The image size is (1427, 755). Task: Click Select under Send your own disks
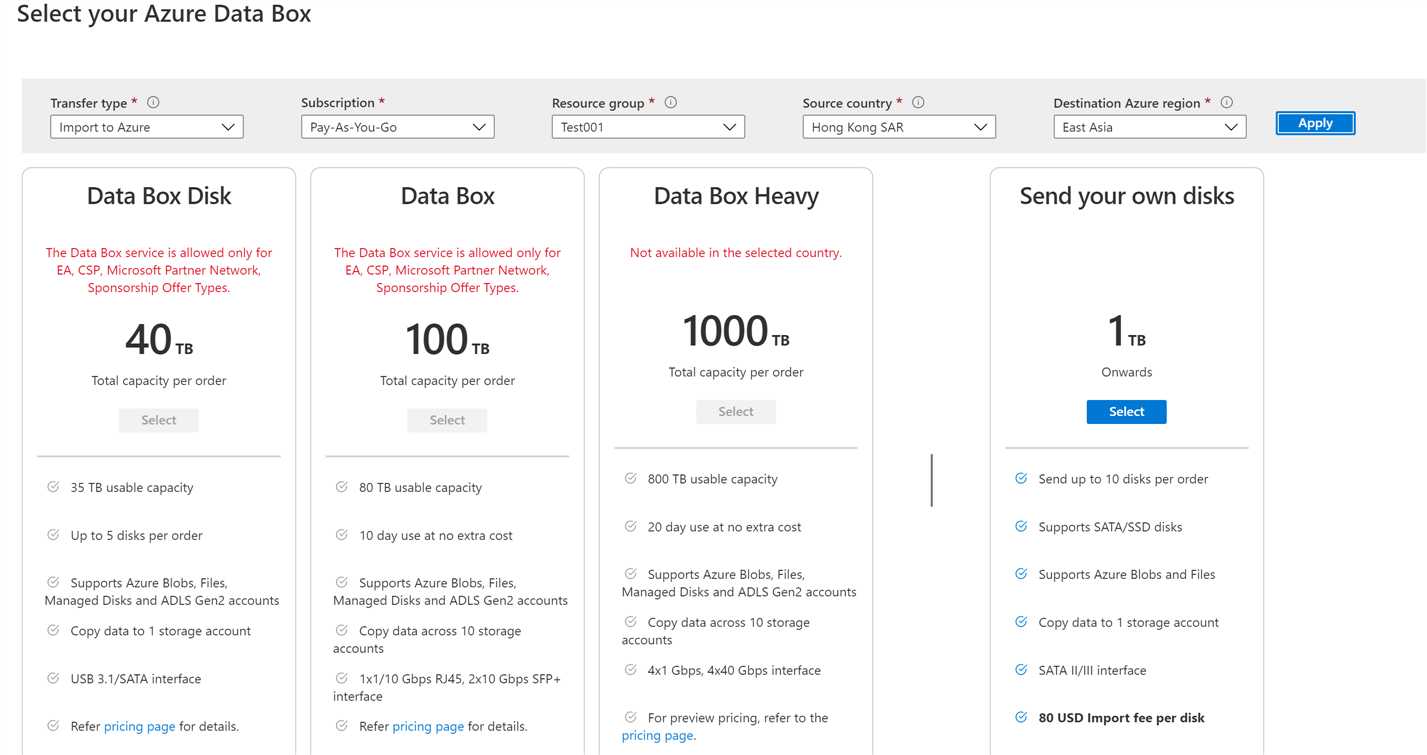point(1126,412)
